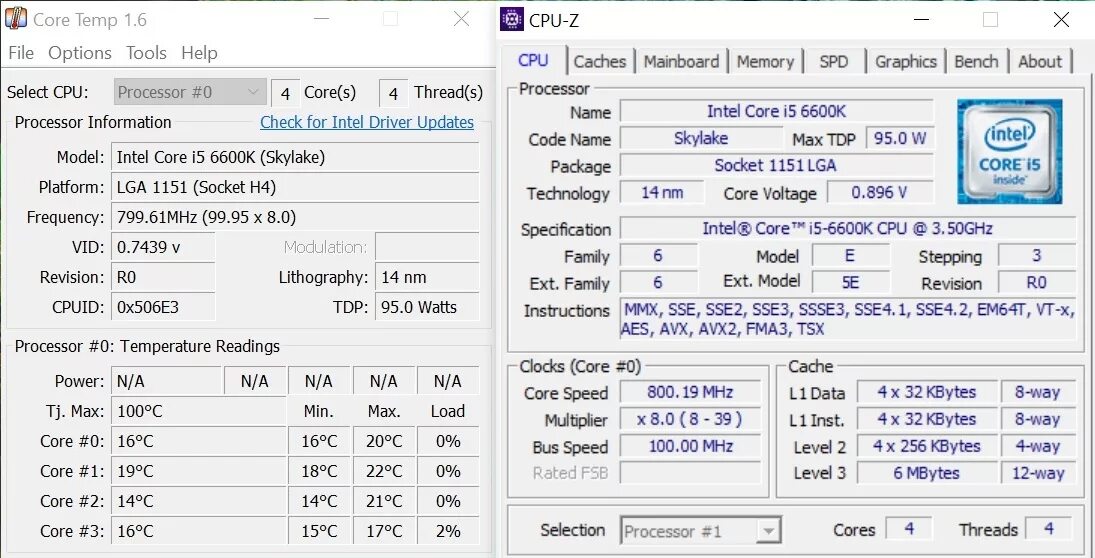Expand the Select CPU Processor #0 dropdown
Viewport: 1095px width, 558px height.
pos(190,92)
